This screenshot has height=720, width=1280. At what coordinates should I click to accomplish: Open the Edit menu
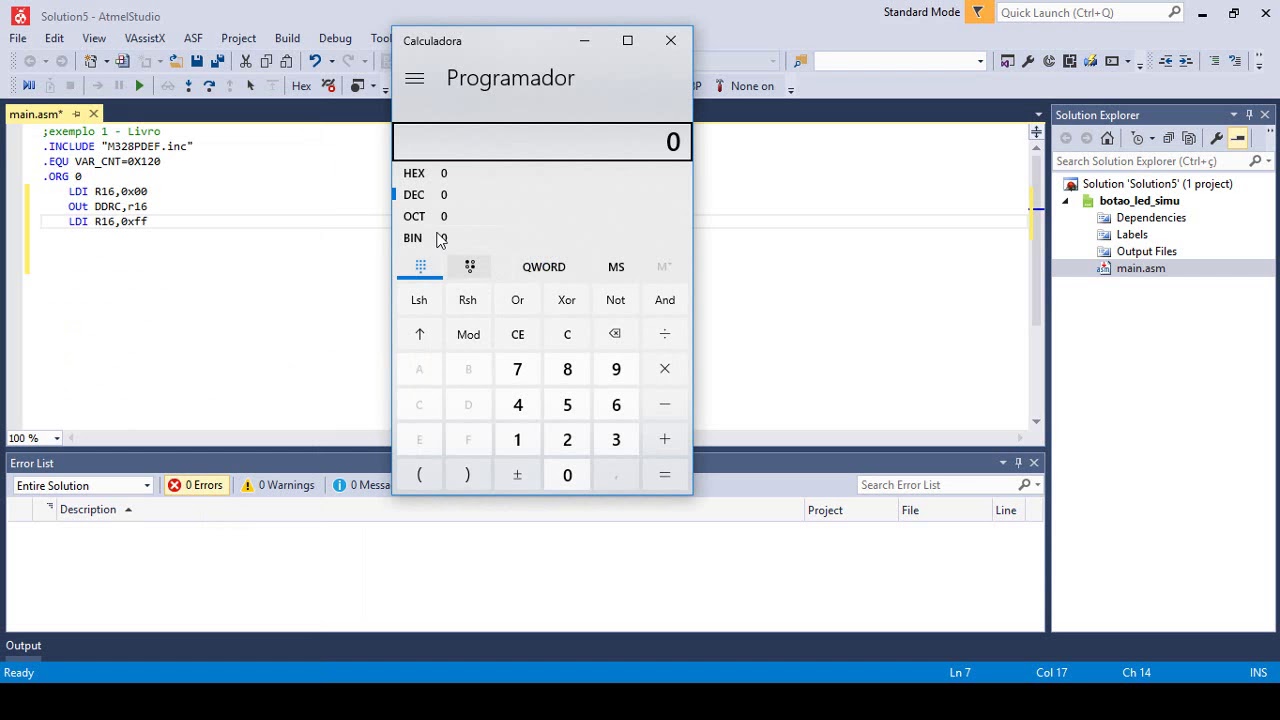point(54,38)
